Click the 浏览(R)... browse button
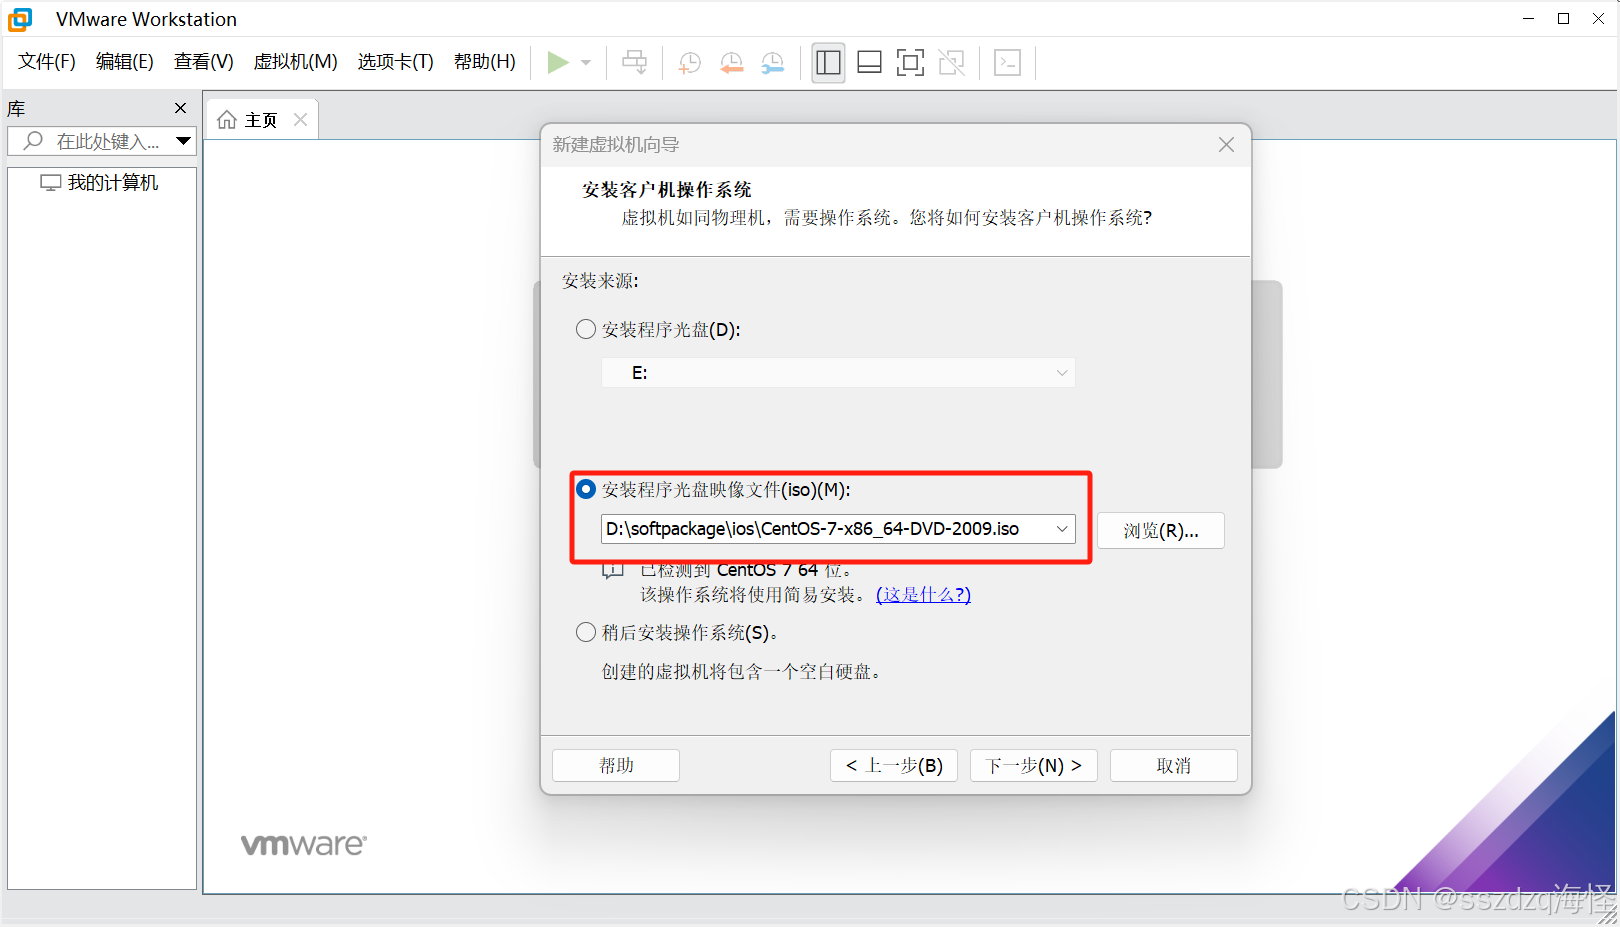 point(1161,531)
